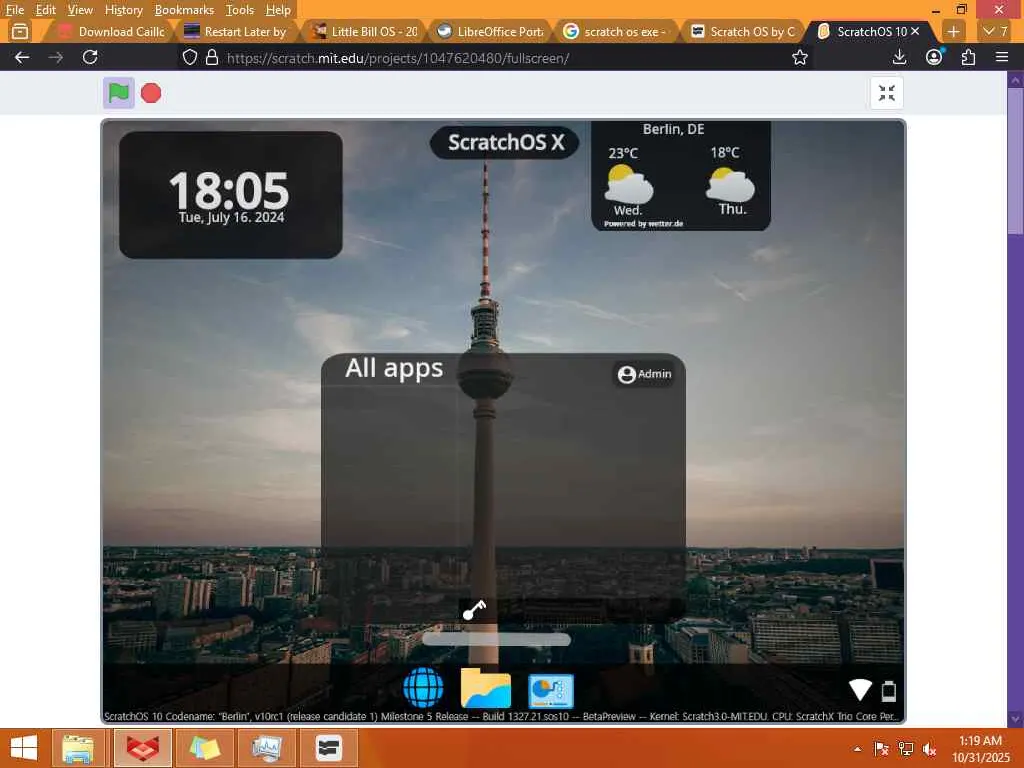Click the muted volume tray icon
This screenshot has height=768, width=1024.
929,749
